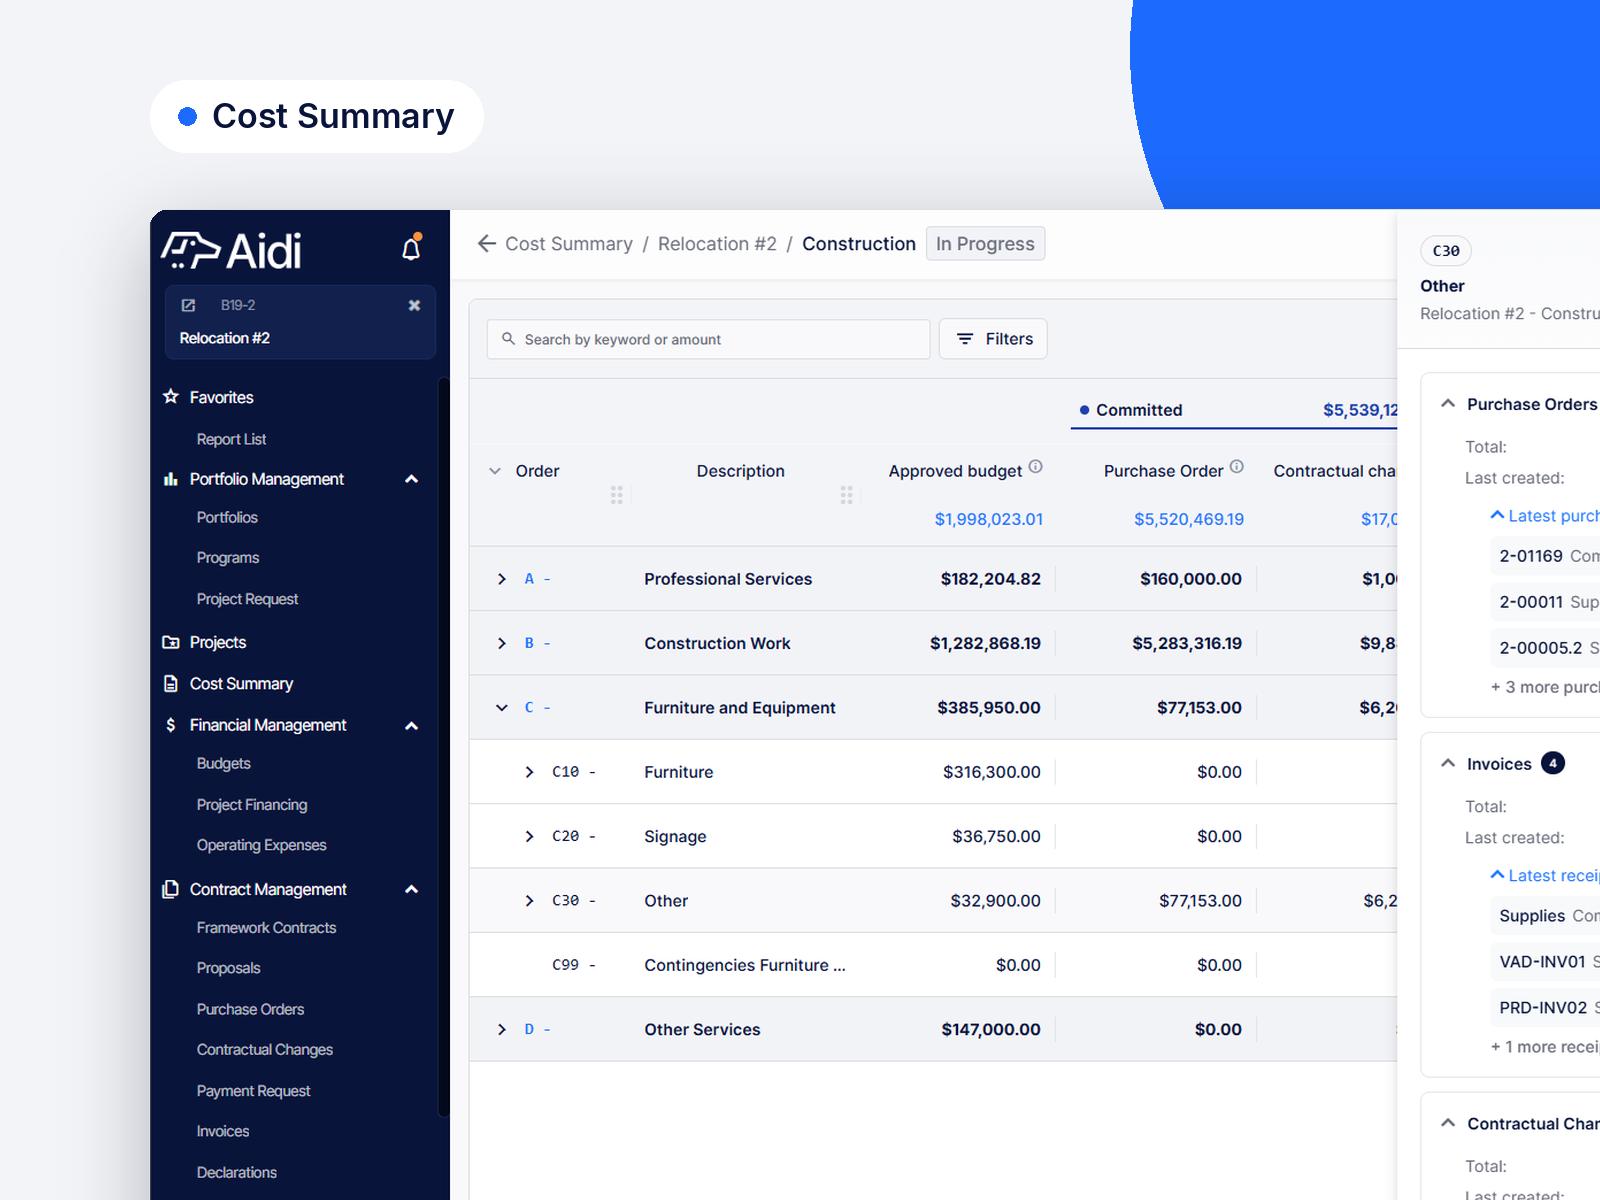Open Project Financing menu item
Image resolution: width=1600 pixels, height=1200 pixels.
[x=252, y=805]
